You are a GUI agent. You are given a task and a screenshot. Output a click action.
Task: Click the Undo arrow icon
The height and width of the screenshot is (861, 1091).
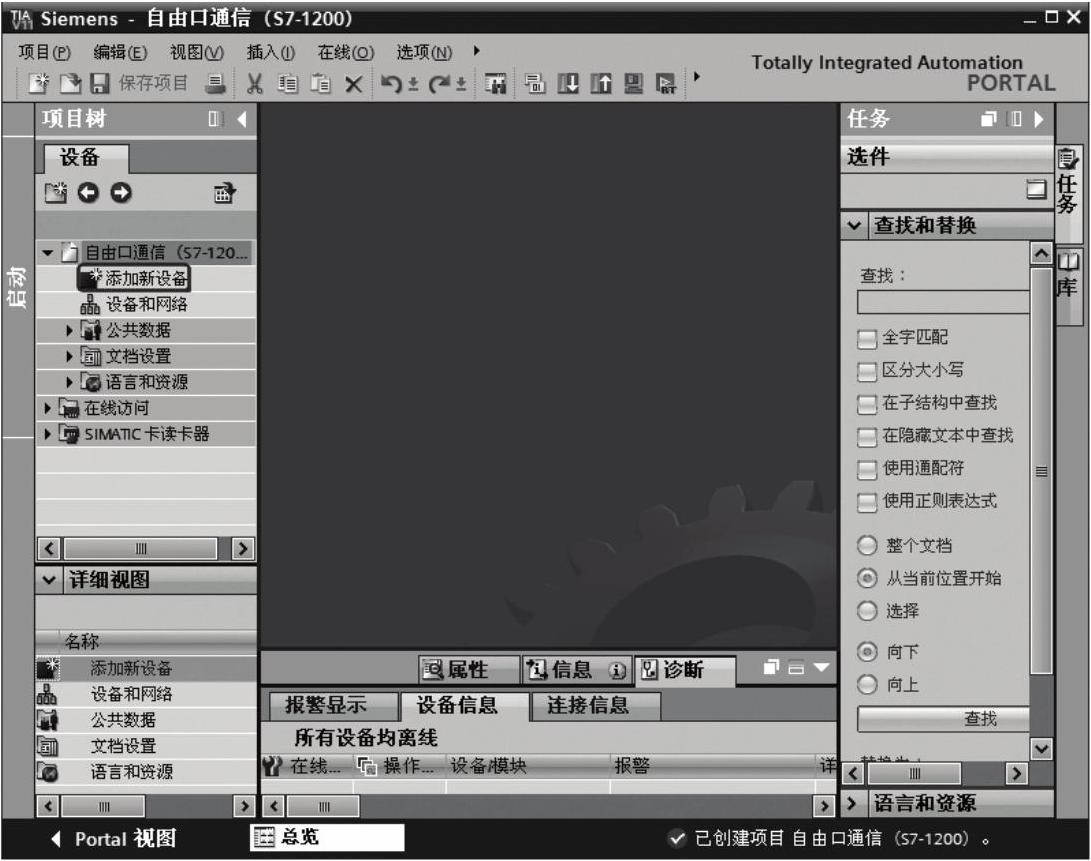tap(391, 84)
